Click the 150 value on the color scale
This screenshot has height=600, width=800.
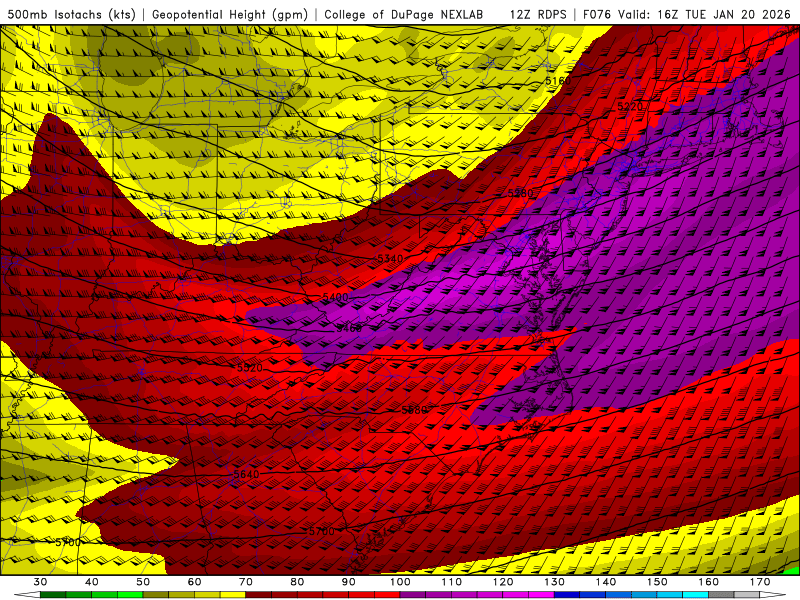point(657,582)
